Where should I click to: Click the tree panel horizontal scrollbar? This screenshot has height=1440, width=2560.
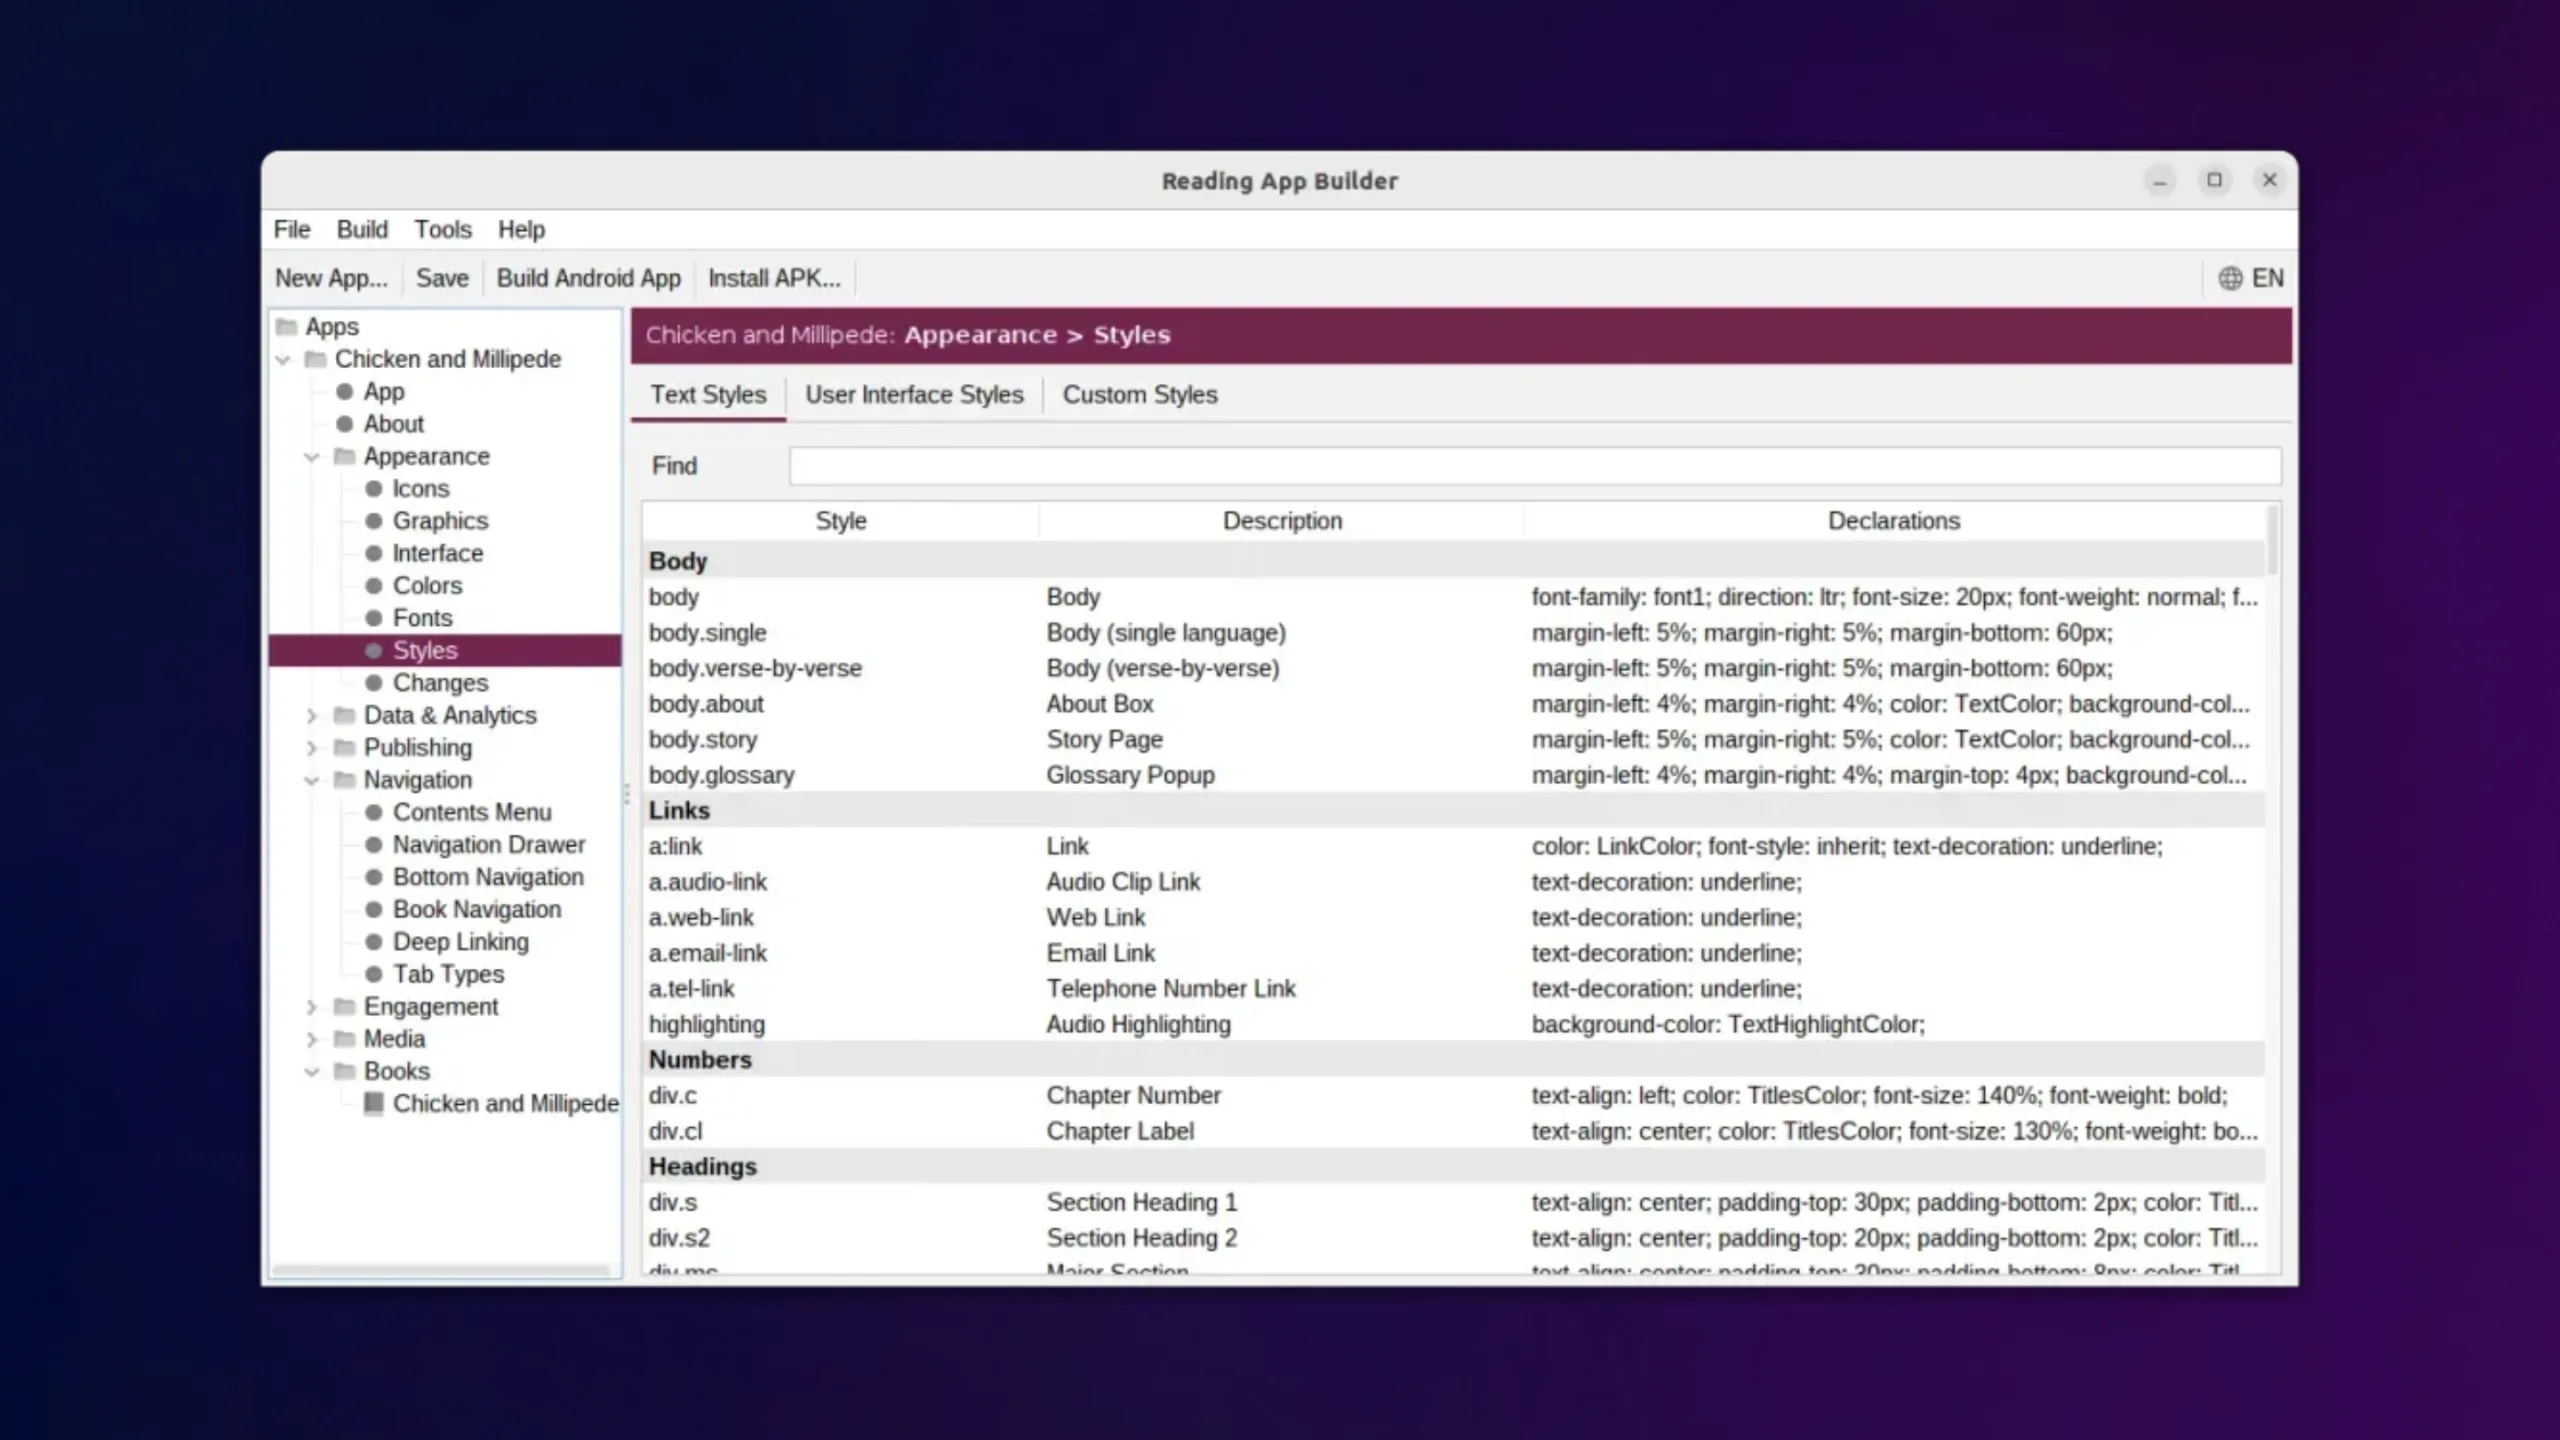tap(441, 1271)
